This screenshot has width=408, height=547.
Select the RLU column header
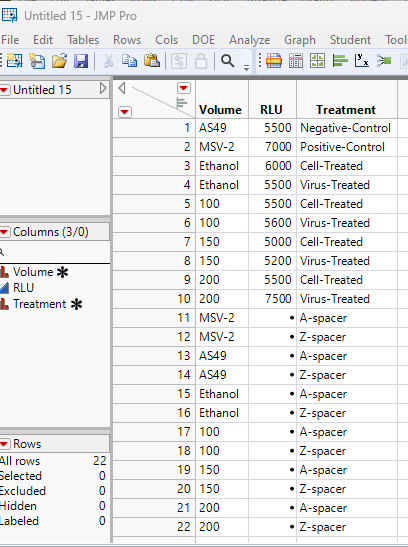coord(271,110)
